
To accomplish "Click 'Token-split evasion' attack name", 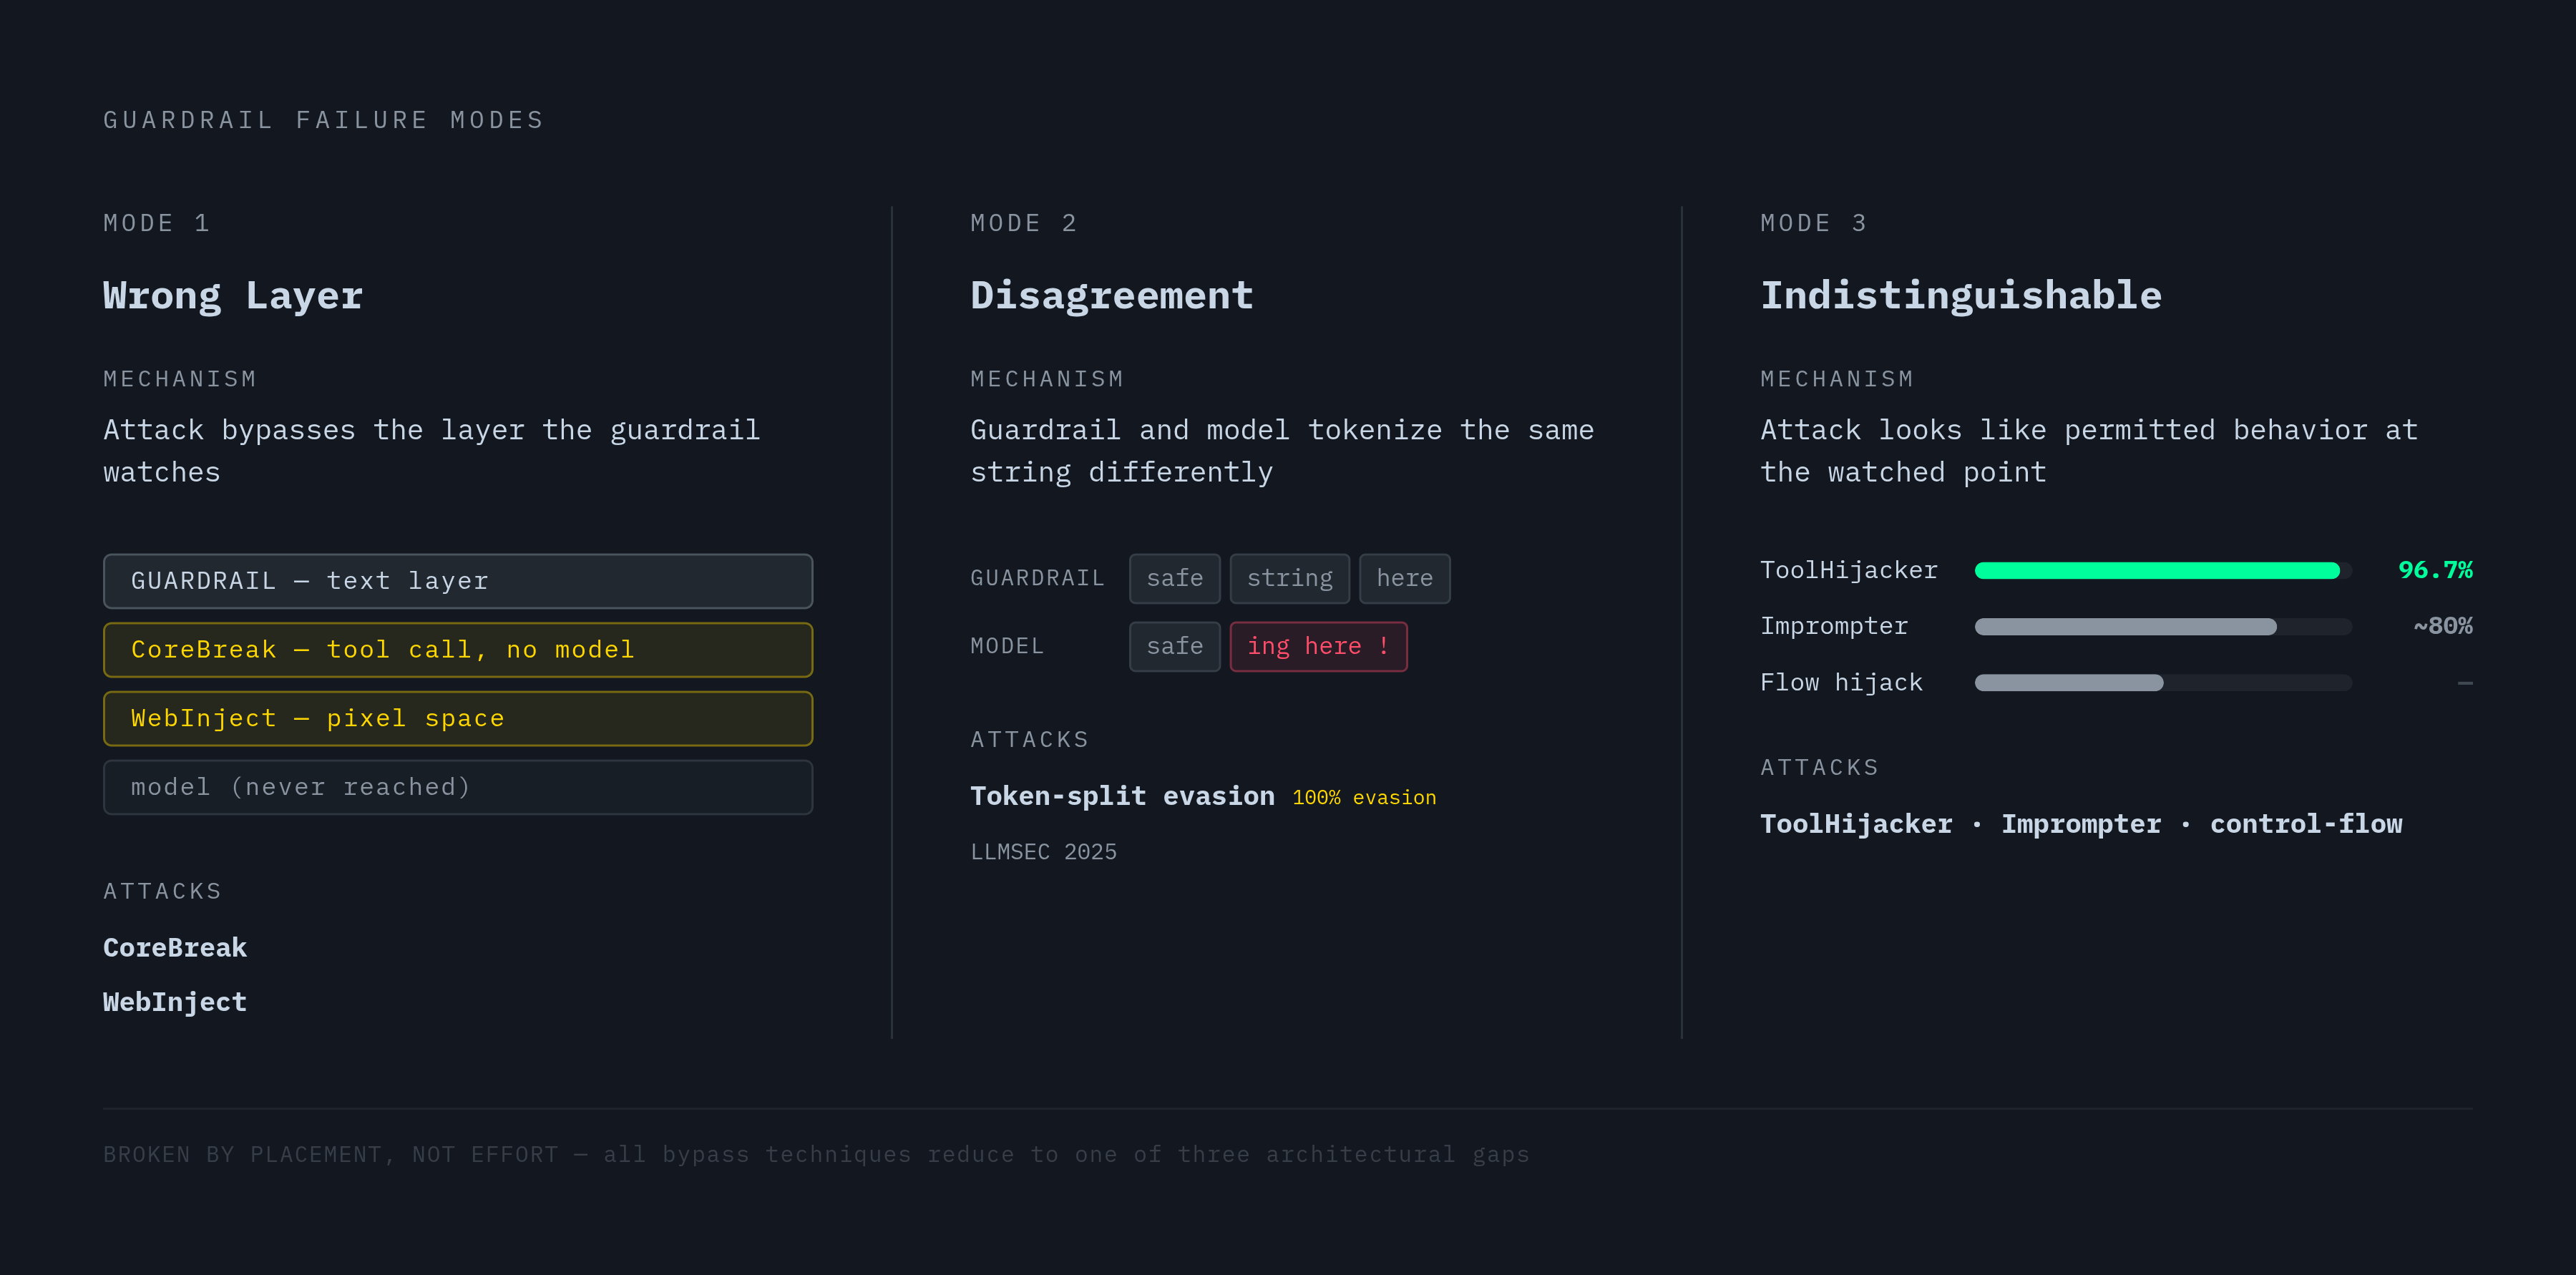I will [x=1122, y=796].
